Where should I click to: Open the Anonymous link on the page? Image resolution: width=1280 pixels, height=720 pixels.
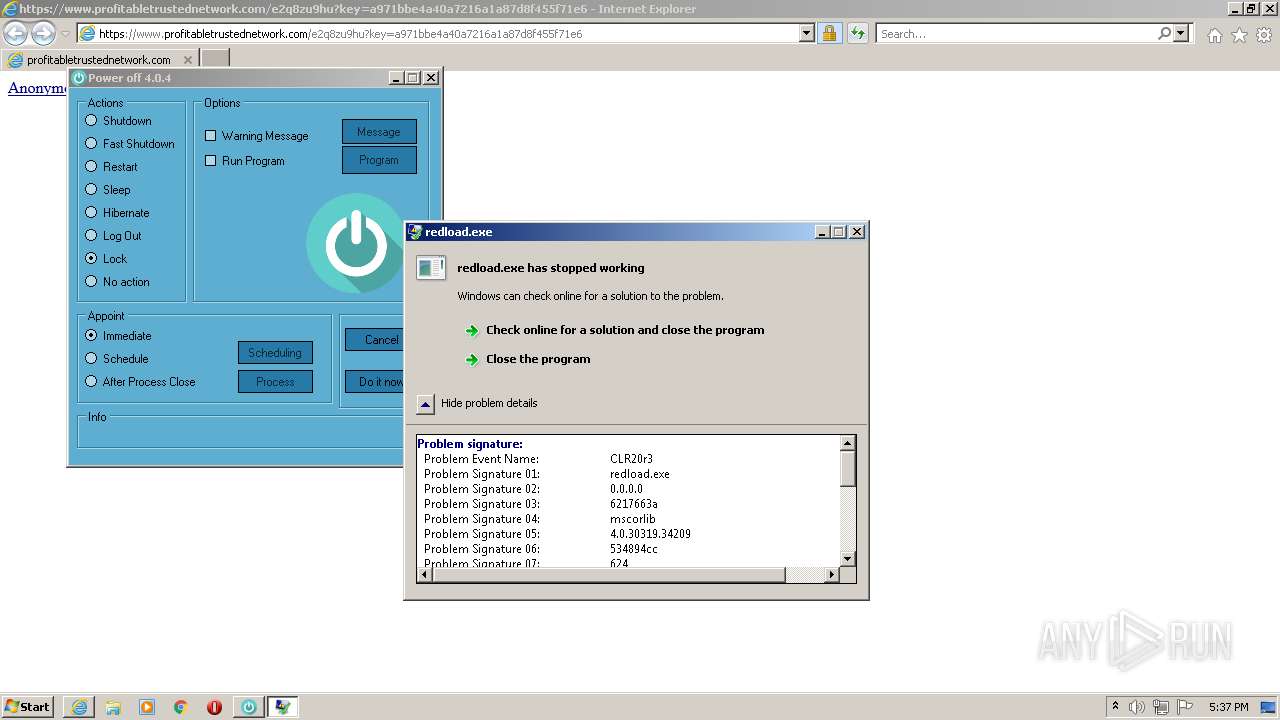tap(37, 88)
